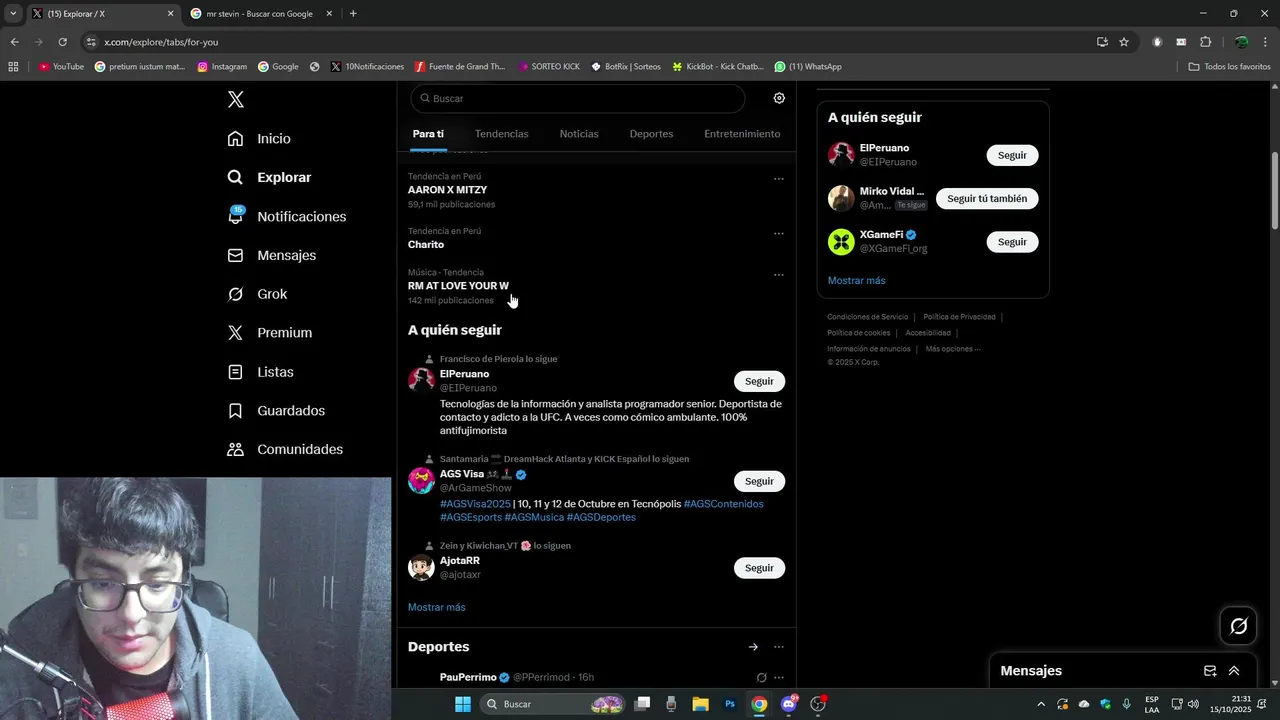Click the X logo in sidebar
This screenshot has width=1280, height=720.
236,99
